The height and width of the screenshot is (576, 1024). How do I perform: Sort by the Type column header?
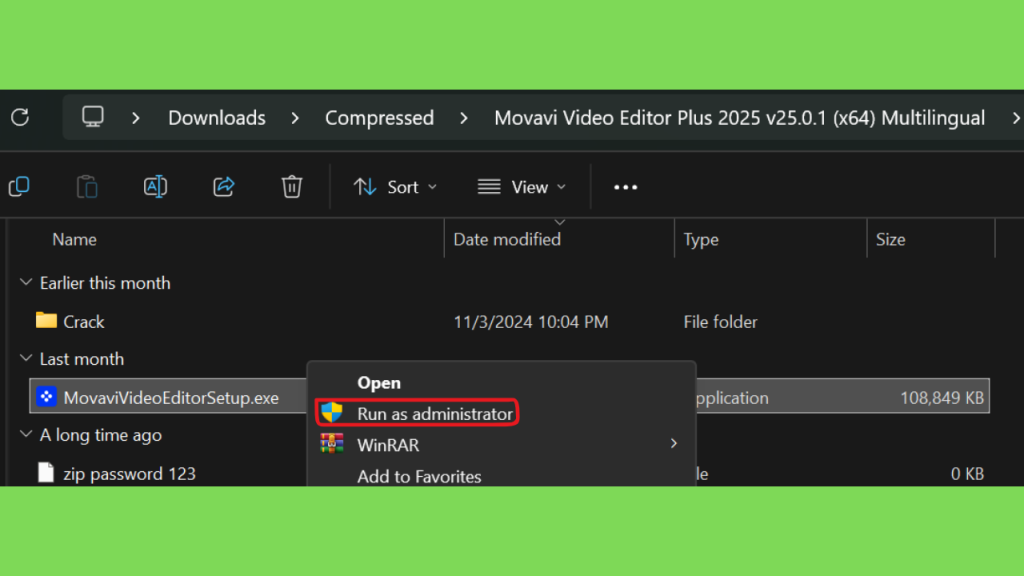pyautogui.click(x=701, y=240)
